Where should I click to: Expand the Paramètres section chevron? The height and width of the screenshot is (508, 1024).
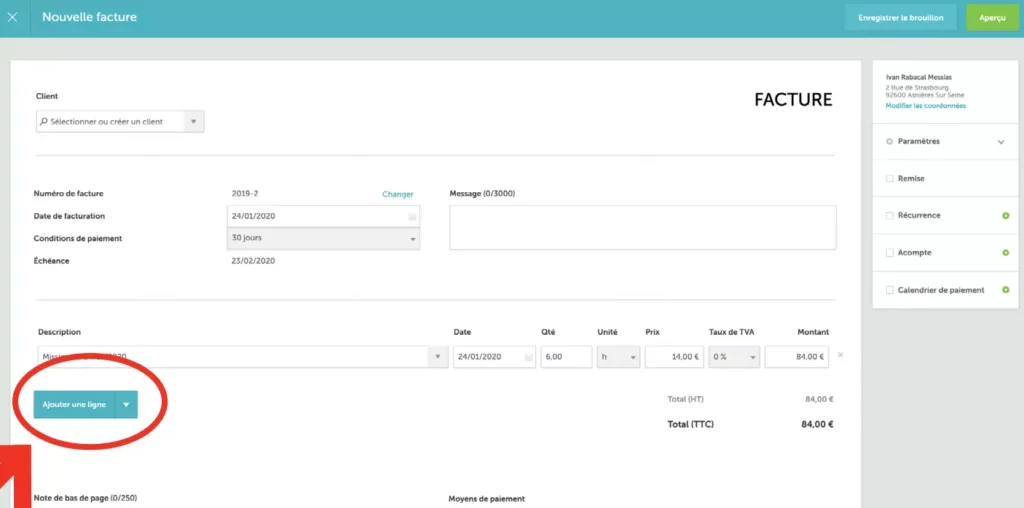[x=1001, y=142]
